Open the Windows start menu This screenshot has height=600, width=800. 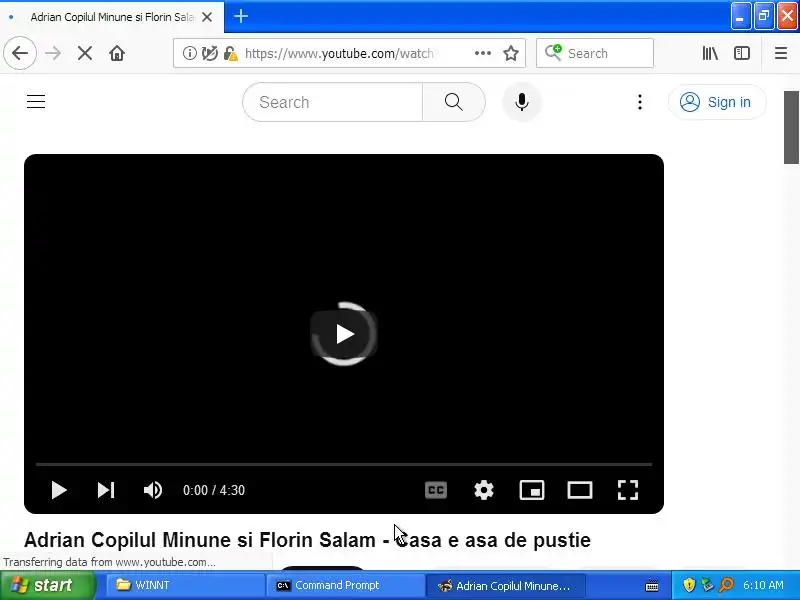pos(48,585)
